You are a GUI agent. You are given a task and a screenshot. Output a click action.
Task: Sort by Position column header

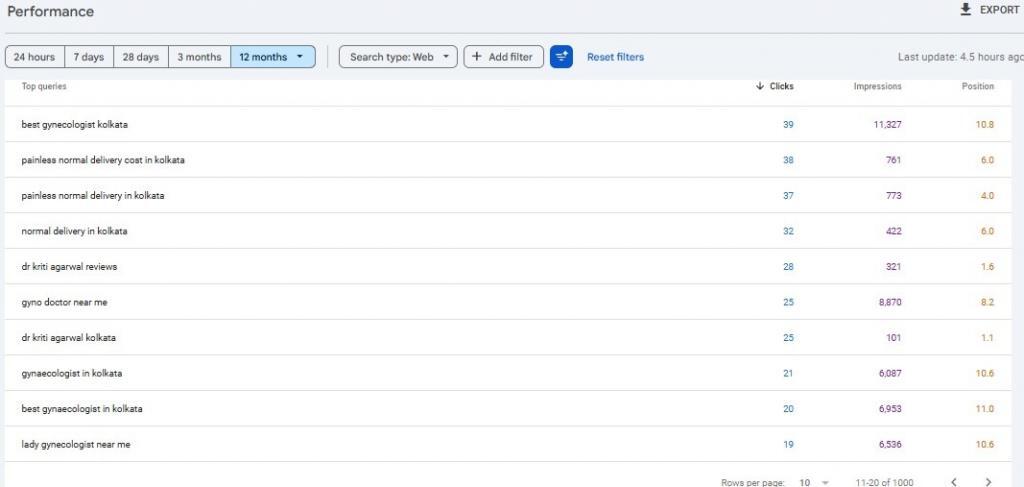[x=978, y=86]
